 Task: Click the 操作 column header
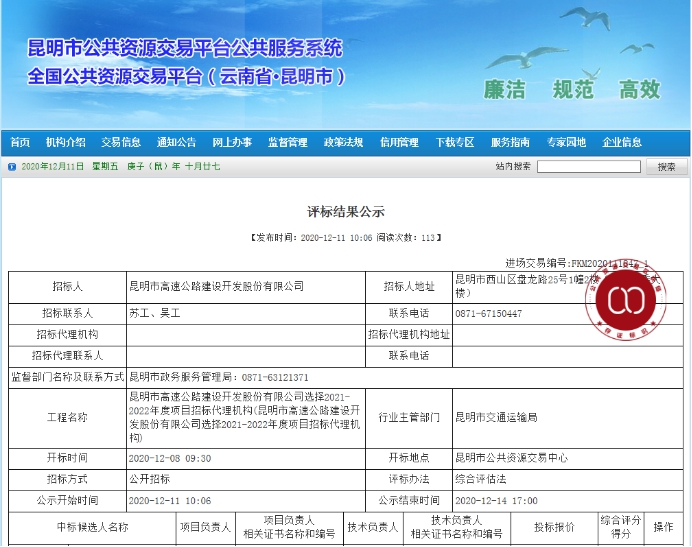[x=664, y=527]
